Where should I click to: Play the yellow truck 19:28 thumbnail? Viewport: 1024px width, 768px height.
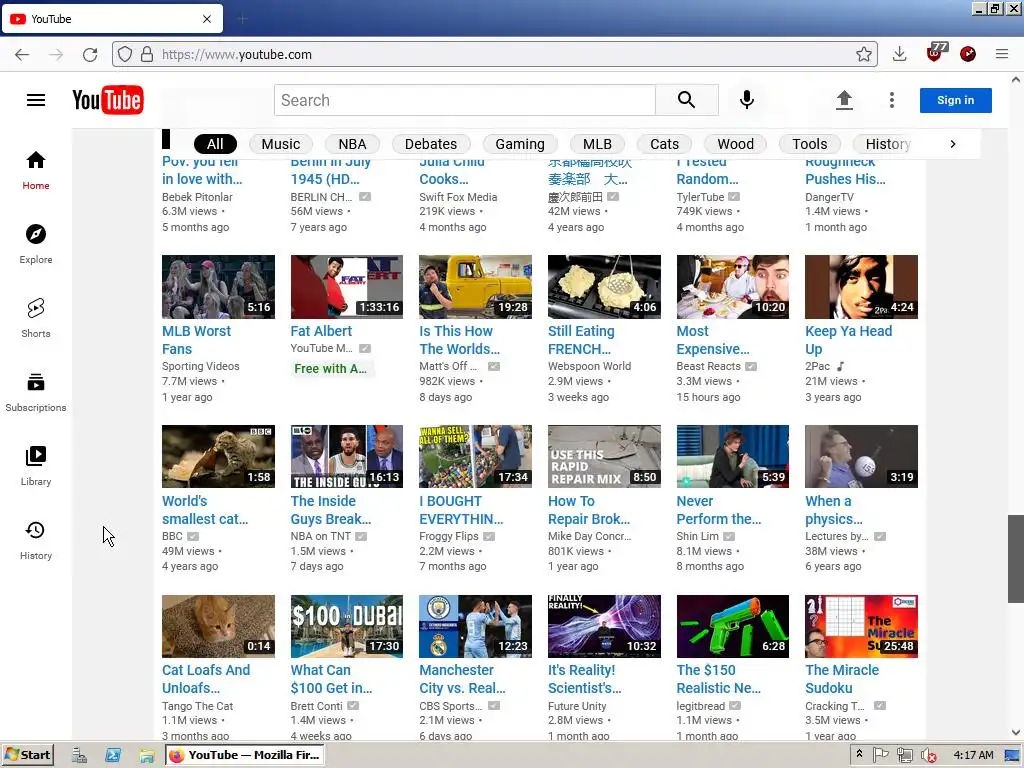[475, 287]
